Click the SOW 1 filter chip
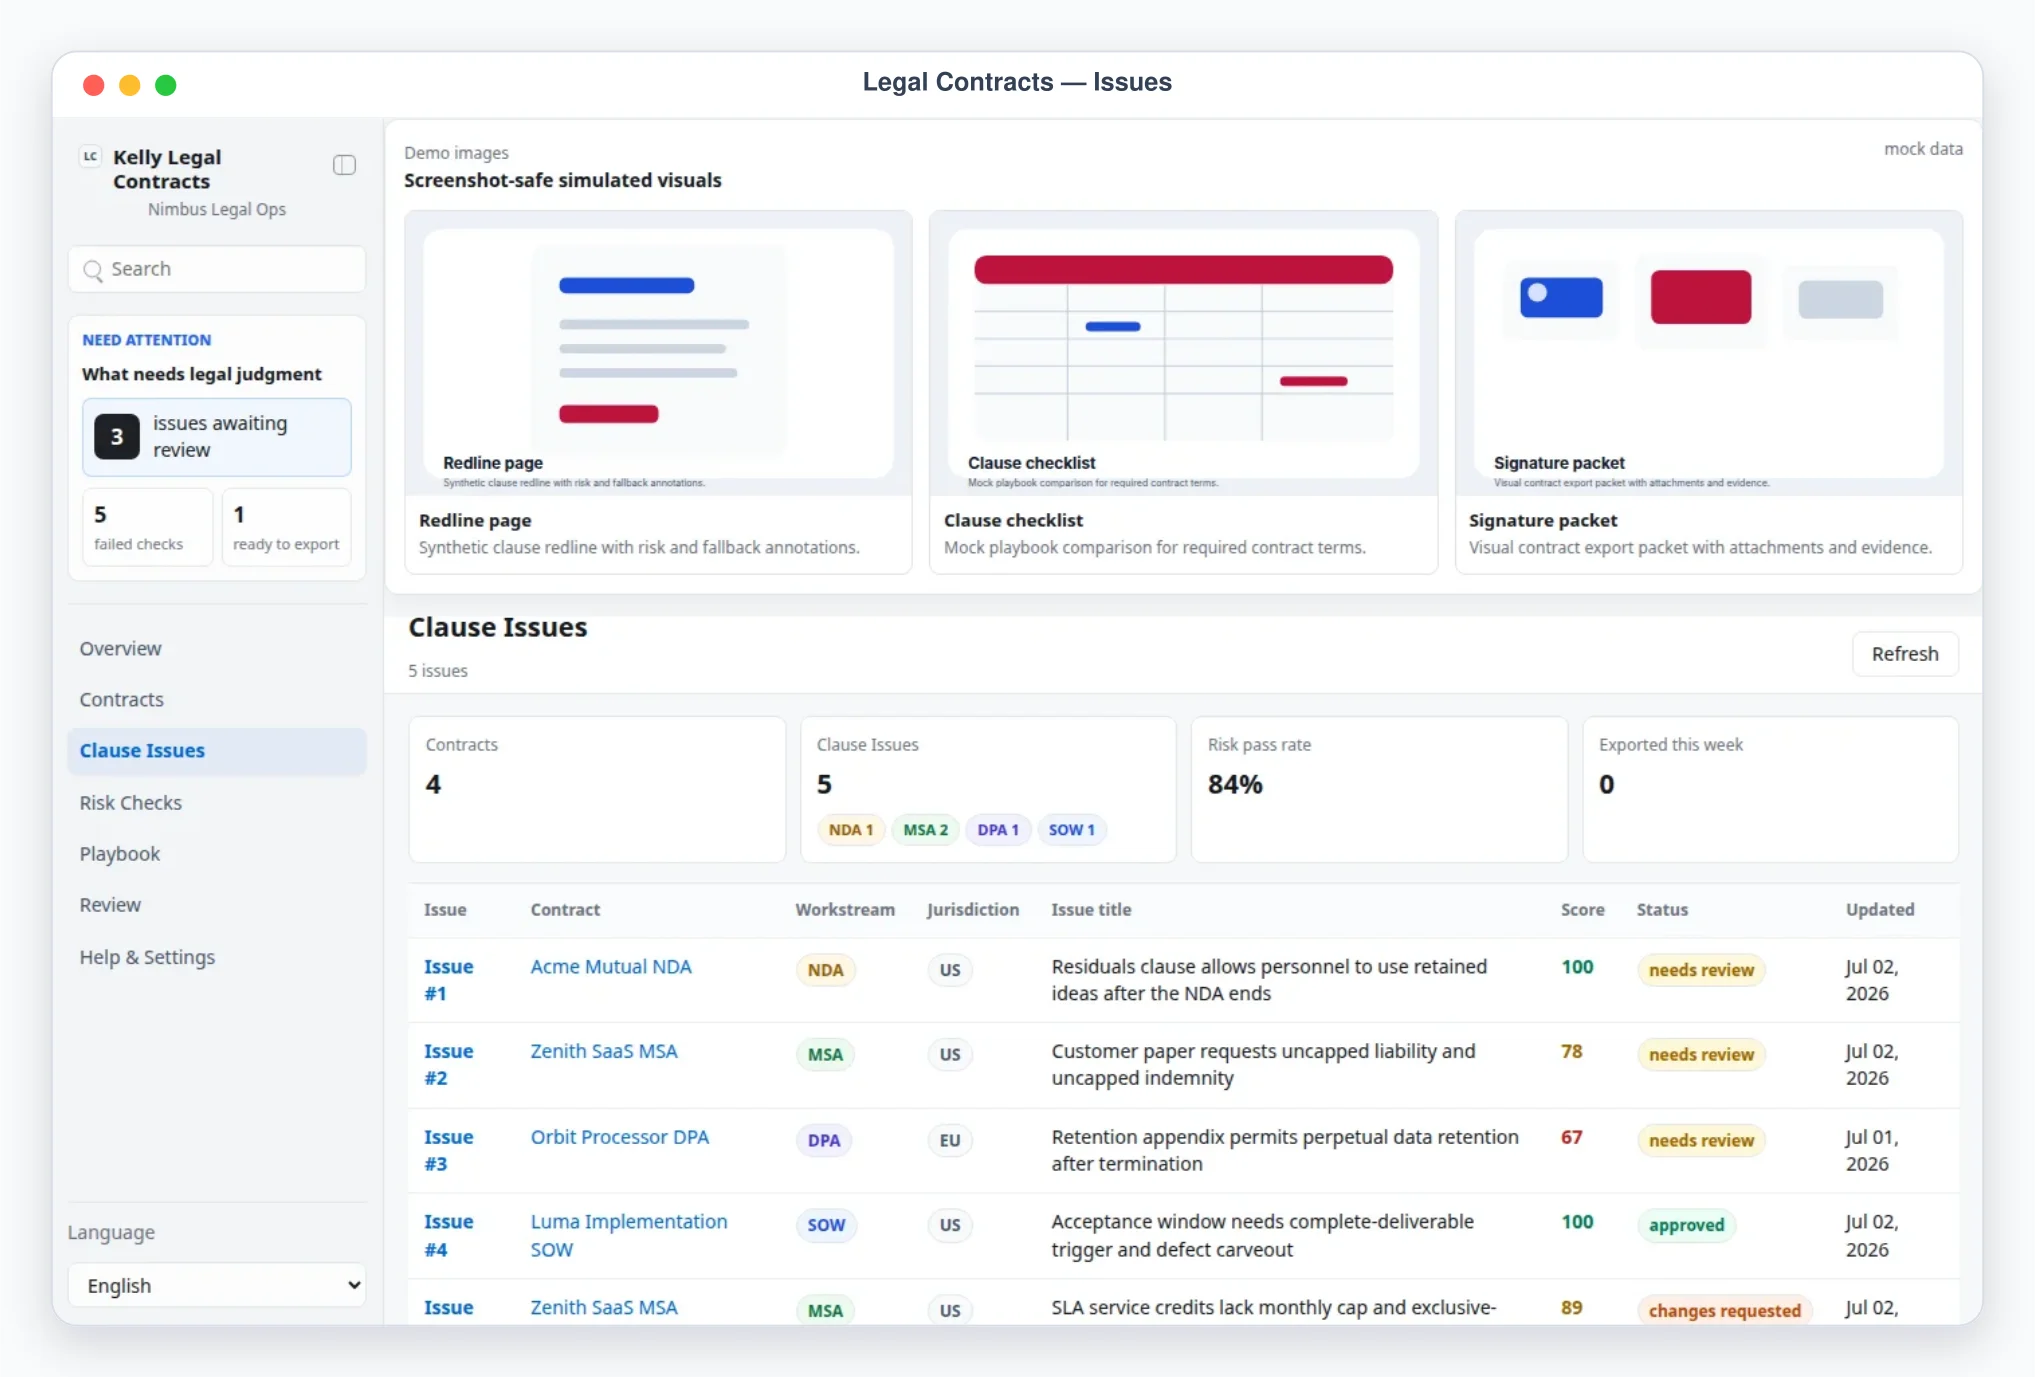 1072,830
